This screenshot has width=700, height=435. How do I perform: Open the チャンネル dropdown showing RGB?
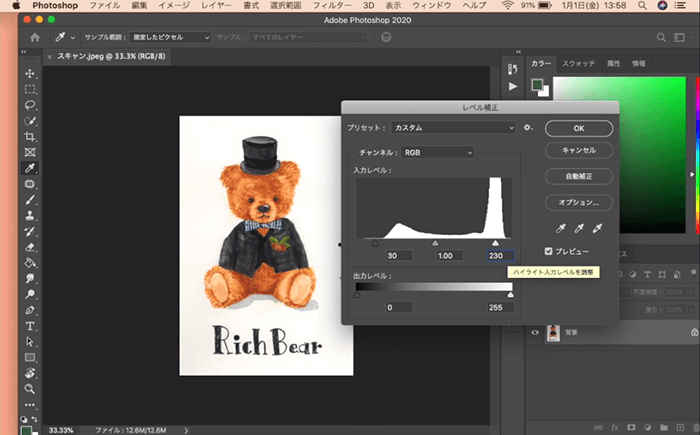click(x=438, y=153)
